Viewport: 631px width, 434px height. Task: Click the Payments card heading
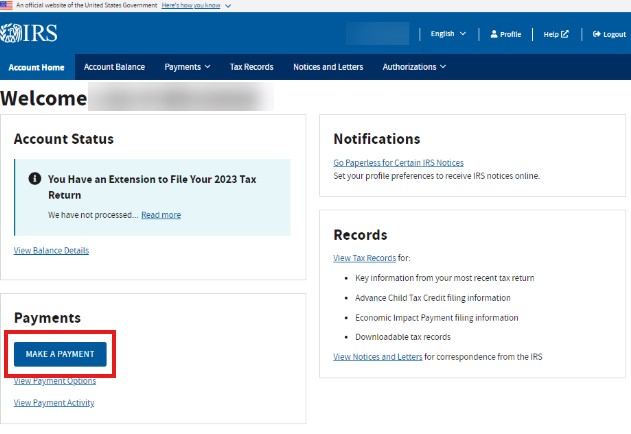47,318
